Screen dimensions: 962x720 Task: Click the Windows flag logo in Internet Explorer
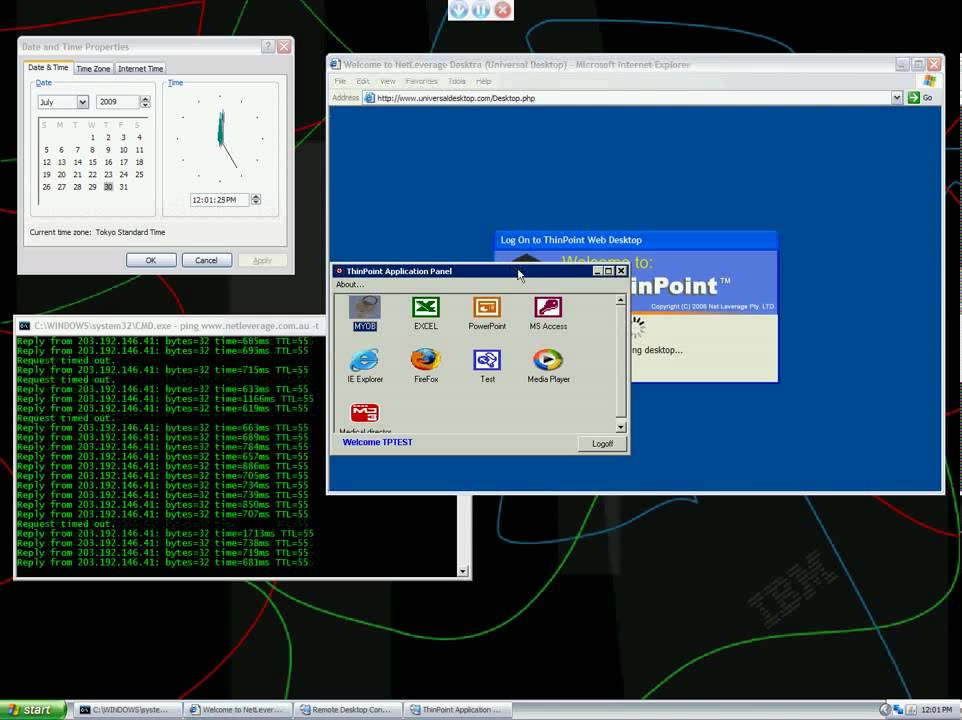929,81
